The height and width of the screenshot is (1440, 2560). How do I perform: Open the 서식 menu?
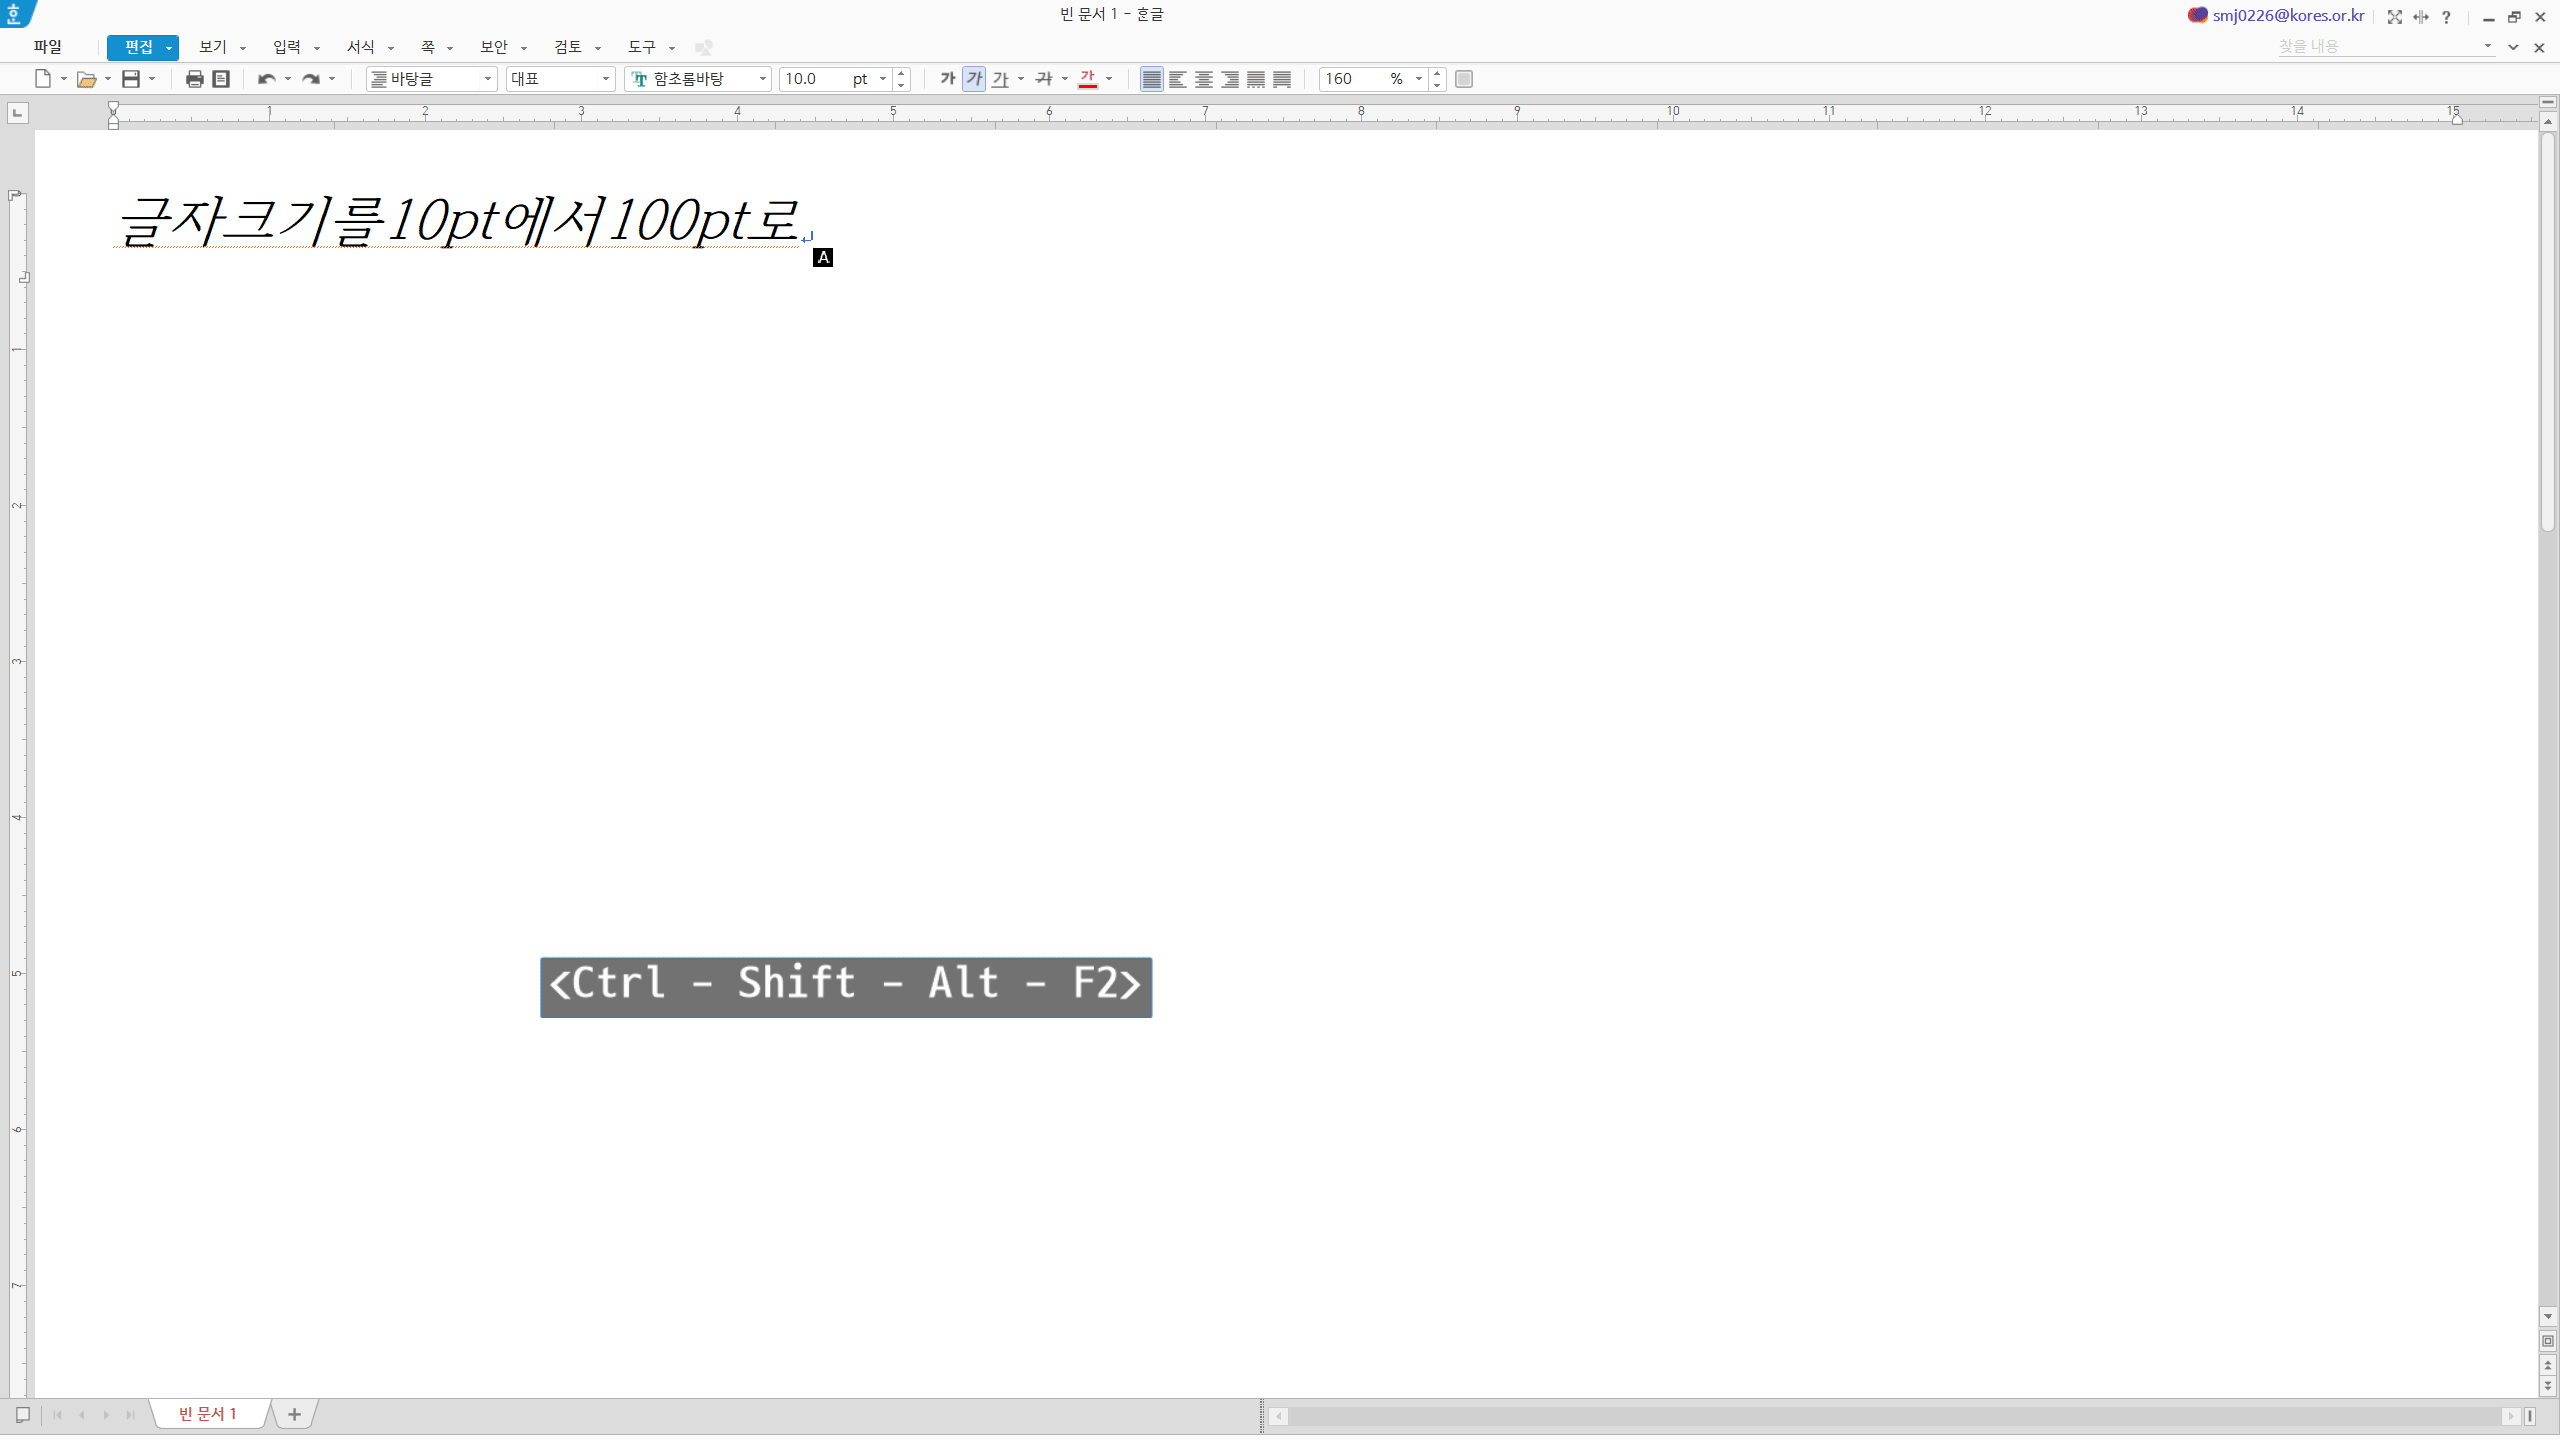(360, 47)
